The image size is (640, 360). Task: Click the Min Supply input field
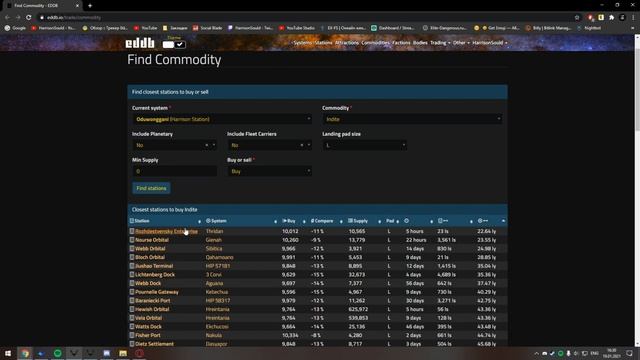(x=174, y=171)
